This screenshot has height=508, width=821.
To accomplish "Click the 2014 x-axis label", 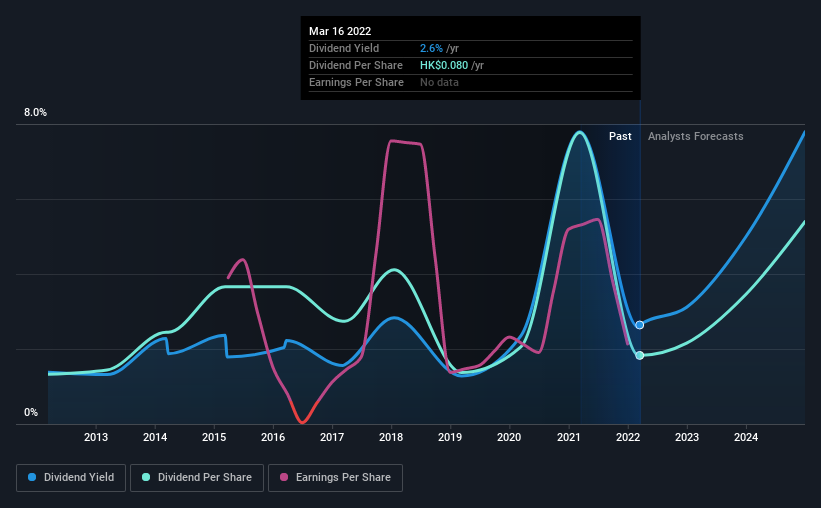I will [155, 437].
